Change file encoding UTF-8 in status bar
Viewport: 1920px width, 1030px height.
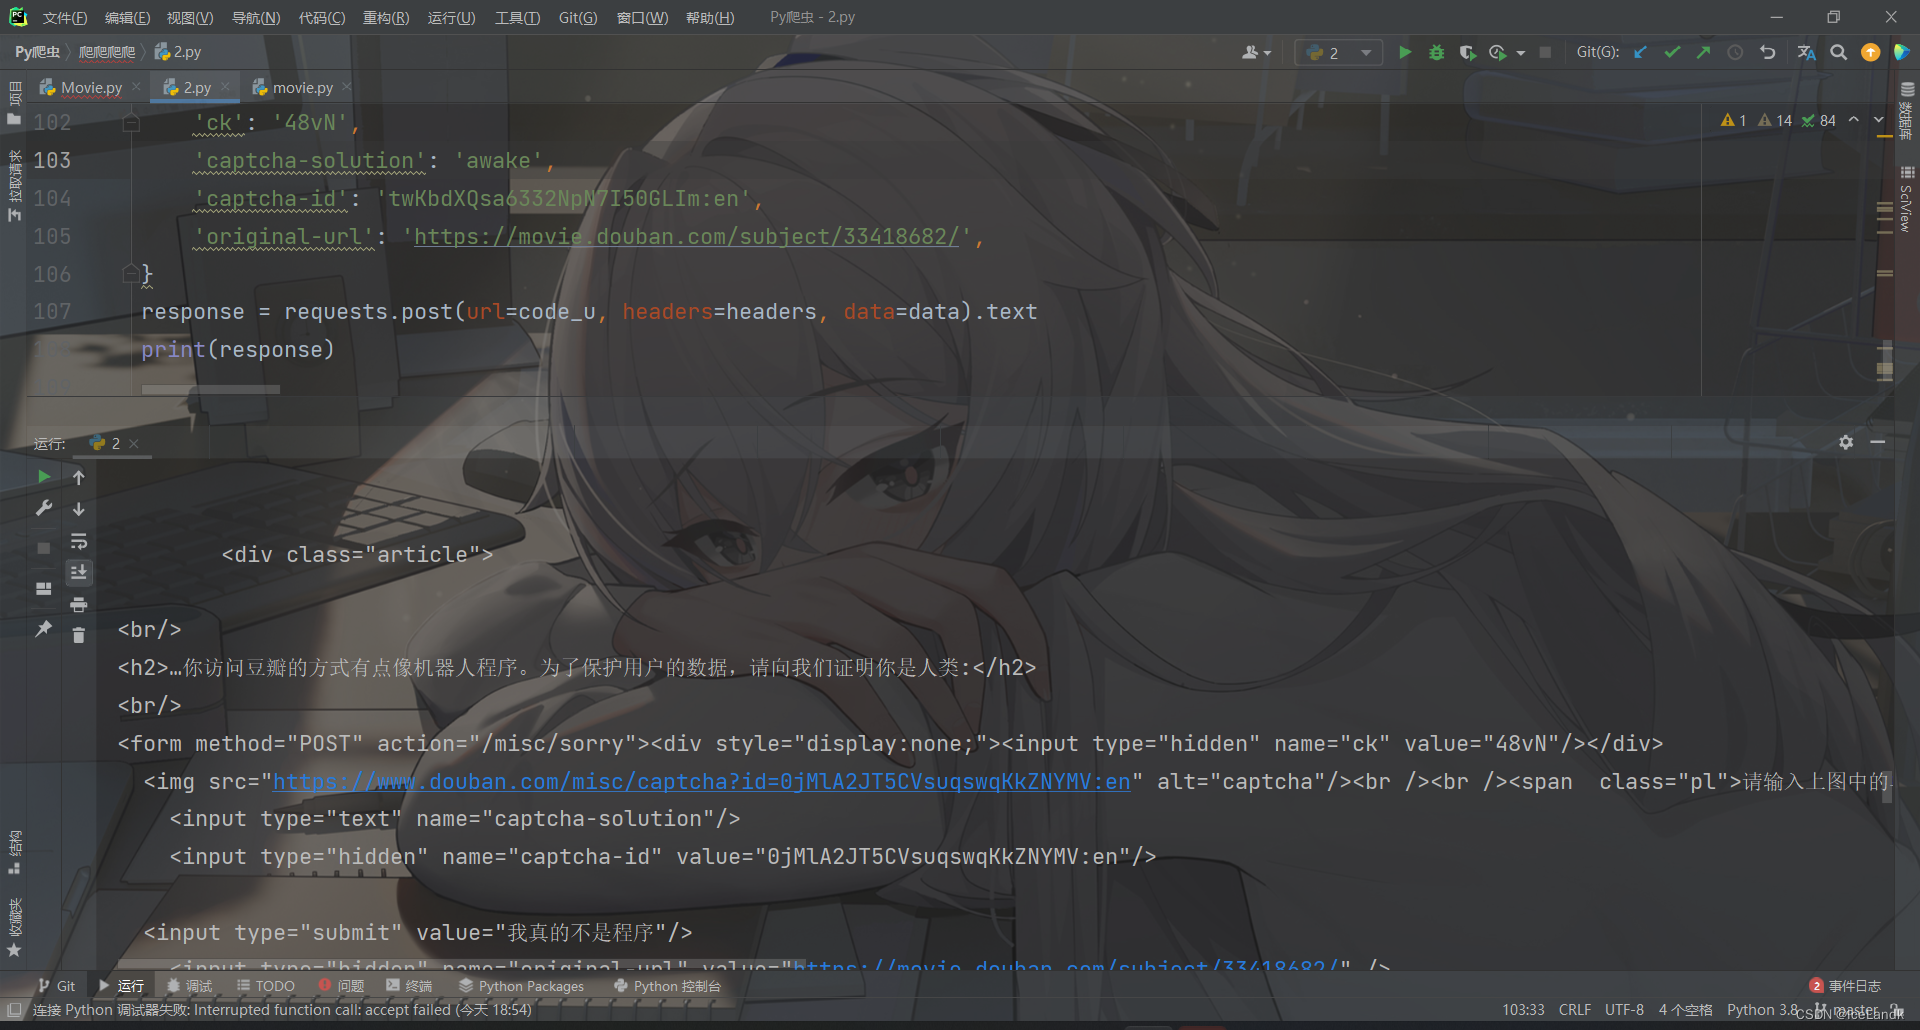tap(1624, 1010)
